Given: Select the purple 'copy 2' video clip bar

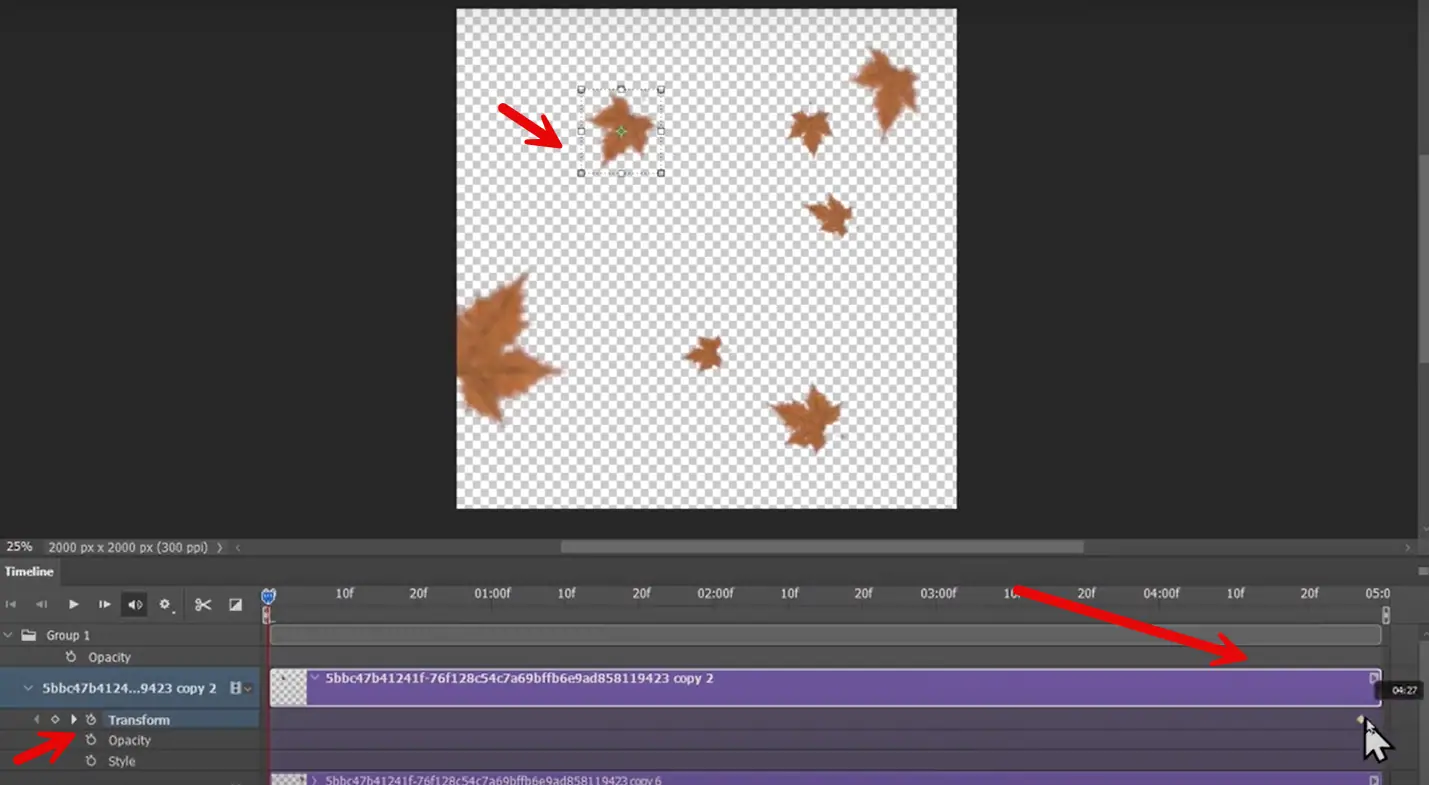Looking at the screenshot, I should [826, 688].
